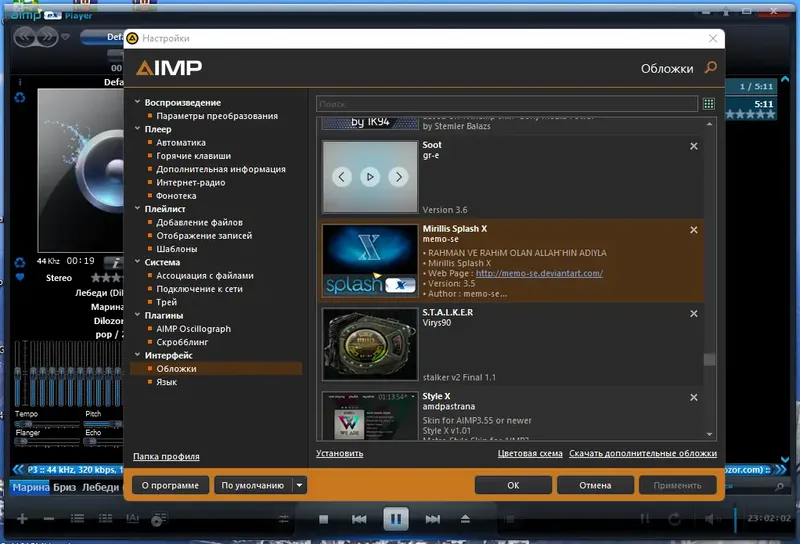Collapse the Интерфейс tree section
This screenshot has width=800, height=544.
pos(137,355)
